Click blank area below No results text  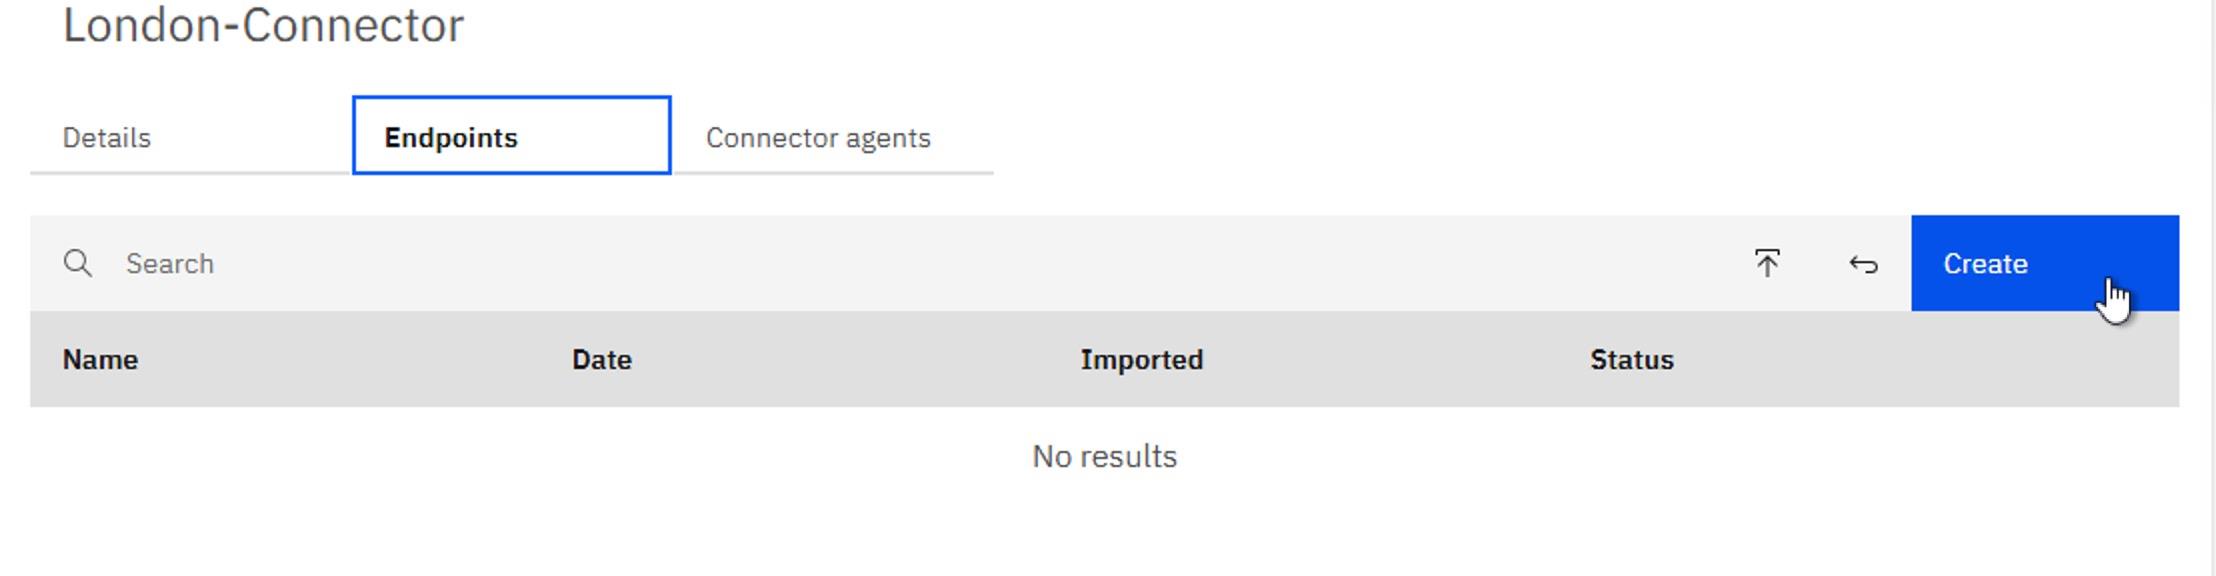pyautogui.click(x=1104, y=530)
